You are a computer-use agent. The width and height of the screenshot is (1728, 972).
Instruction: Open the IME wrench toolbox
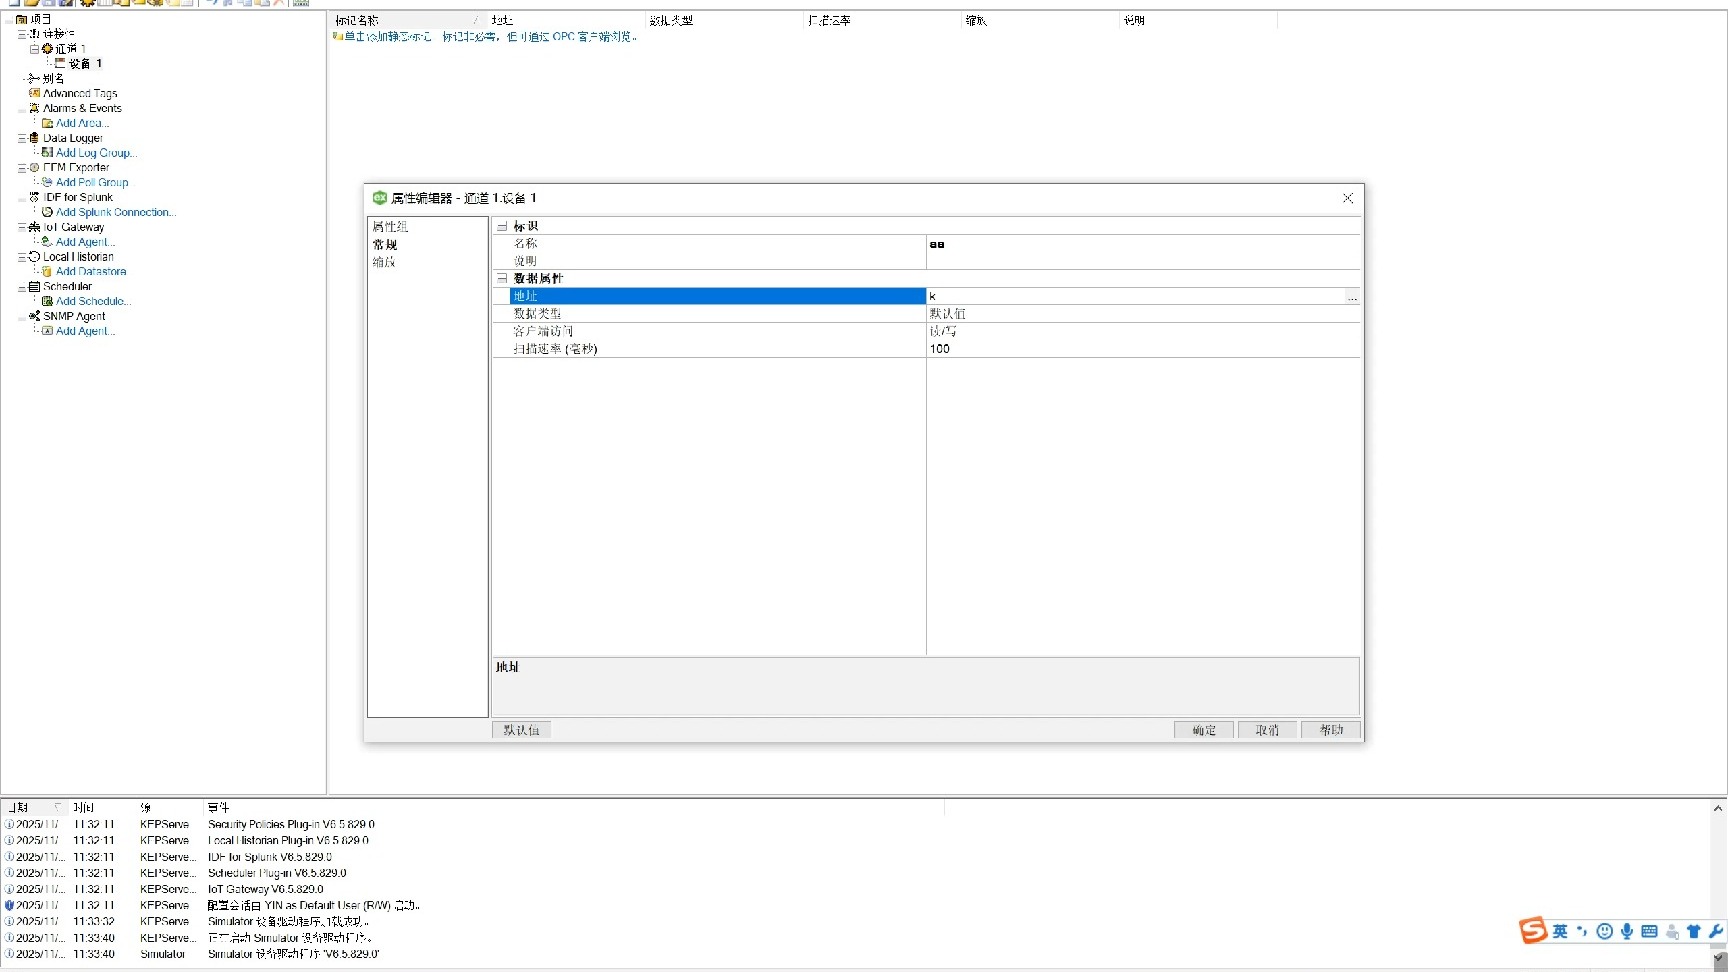[x=1716, y=931]
